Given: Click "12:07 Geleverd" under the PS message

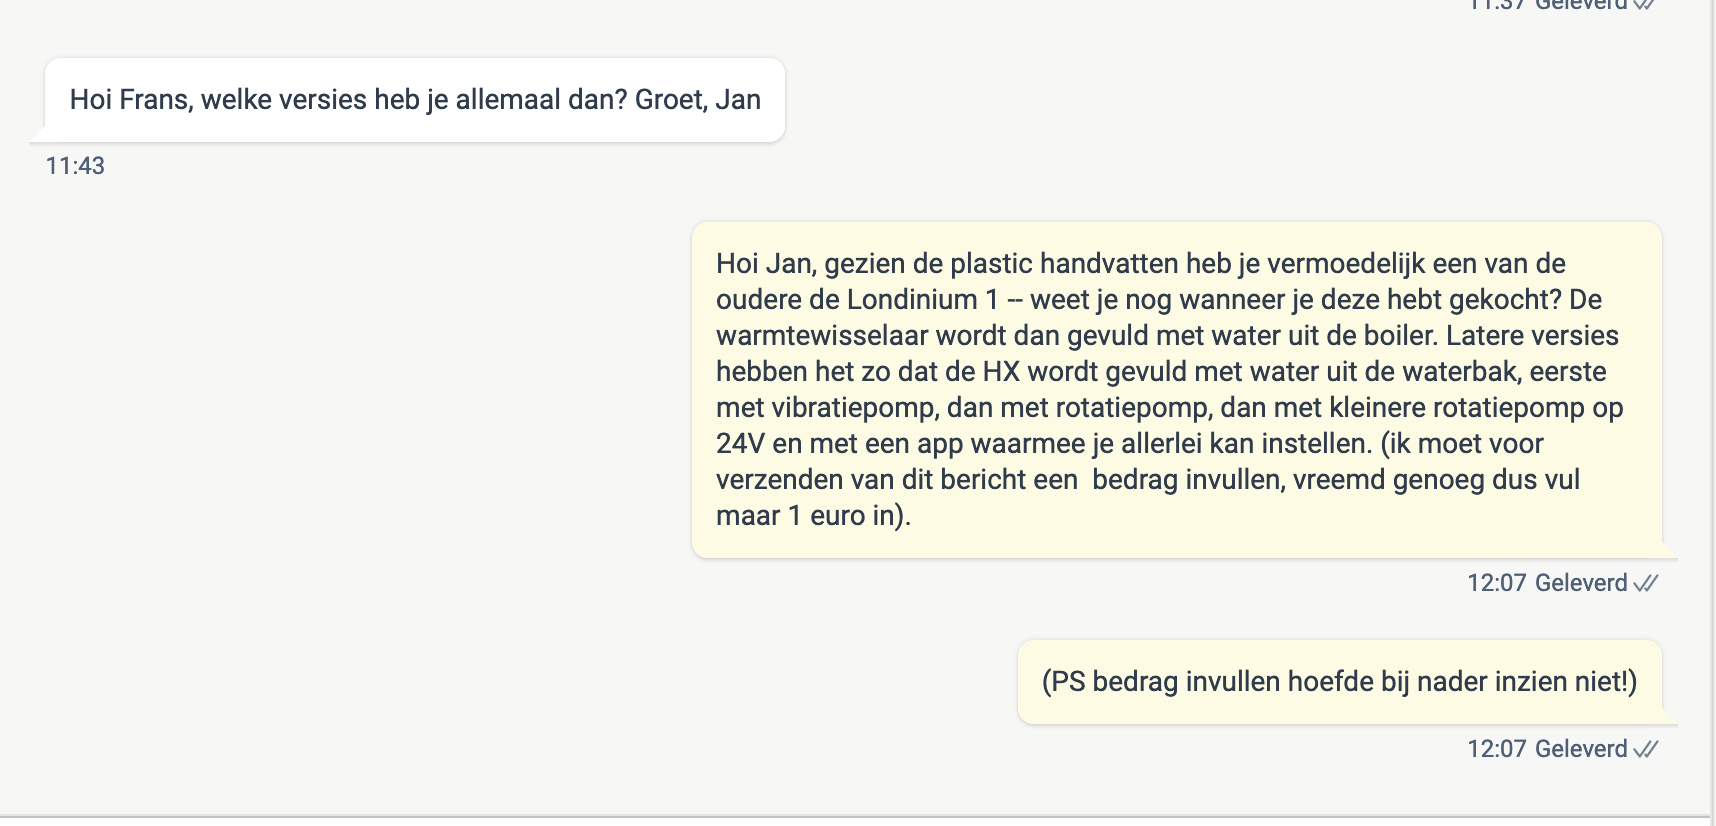Looking at the screenshot, I should pyautogui.click(x=1547, y=749).
